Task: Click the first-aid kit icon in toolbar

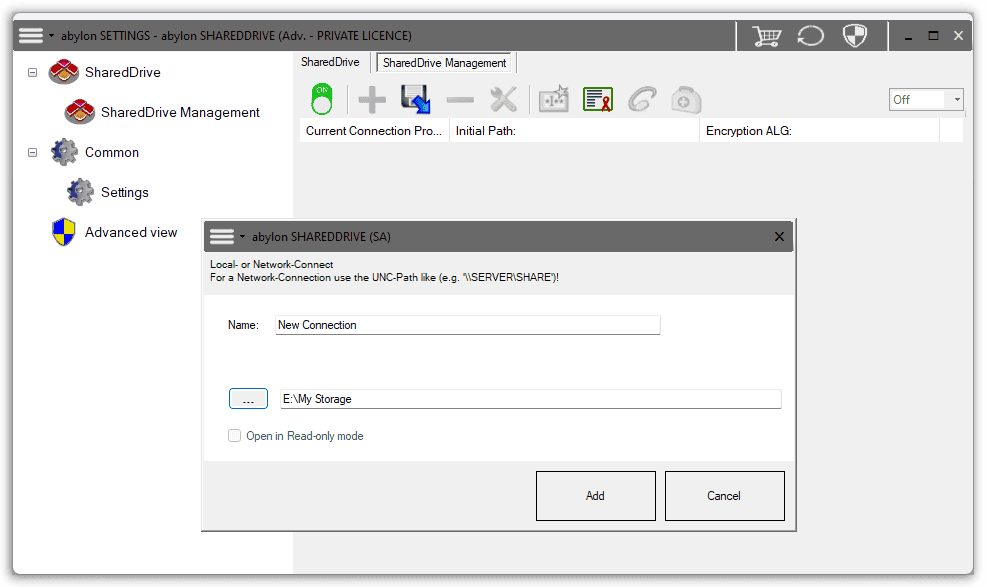Action: point(686,99)
